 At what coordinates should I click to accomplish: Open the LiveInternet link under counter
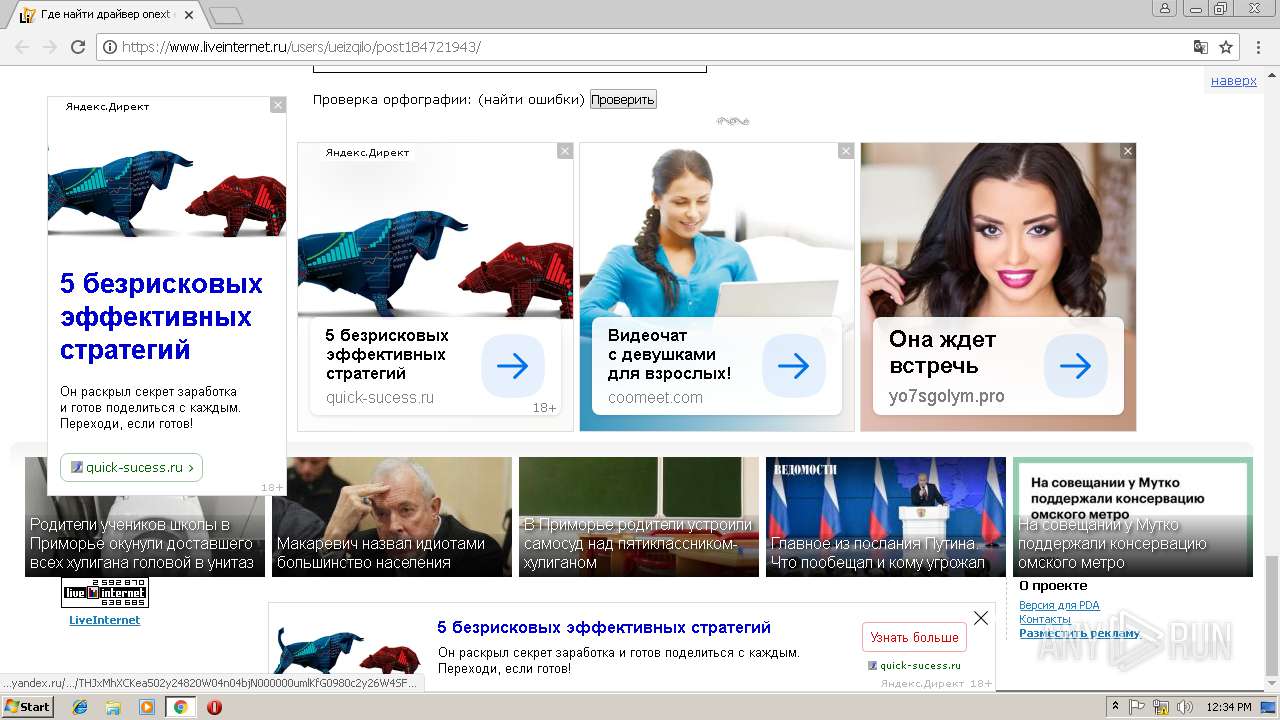coord(104,620)
